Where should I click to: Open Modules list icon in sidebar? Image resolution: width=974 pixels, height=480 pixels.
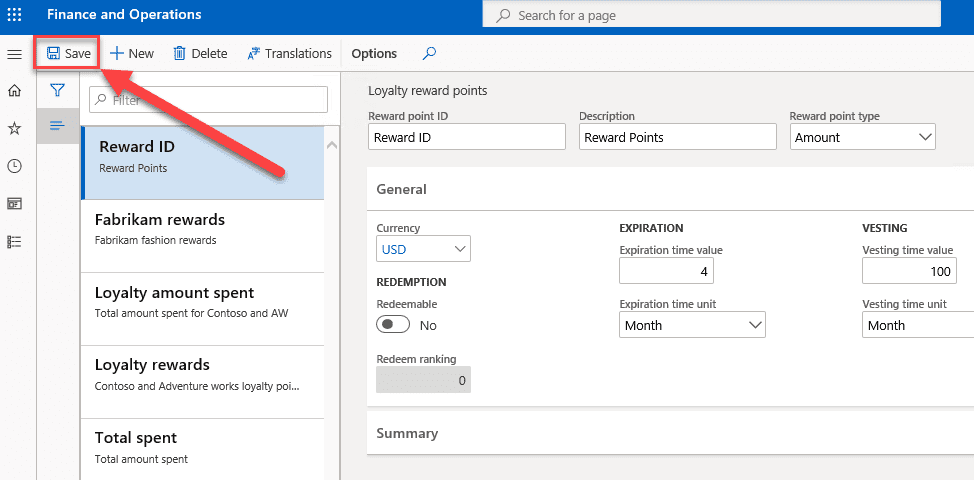coord(14,242)
